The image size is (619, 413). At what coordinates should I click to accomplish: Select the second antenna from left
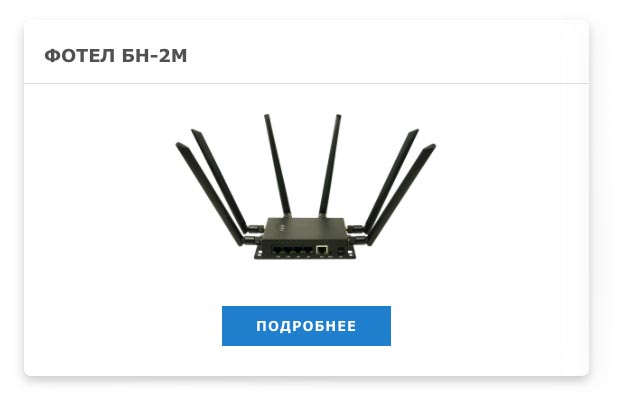(220, 178)
